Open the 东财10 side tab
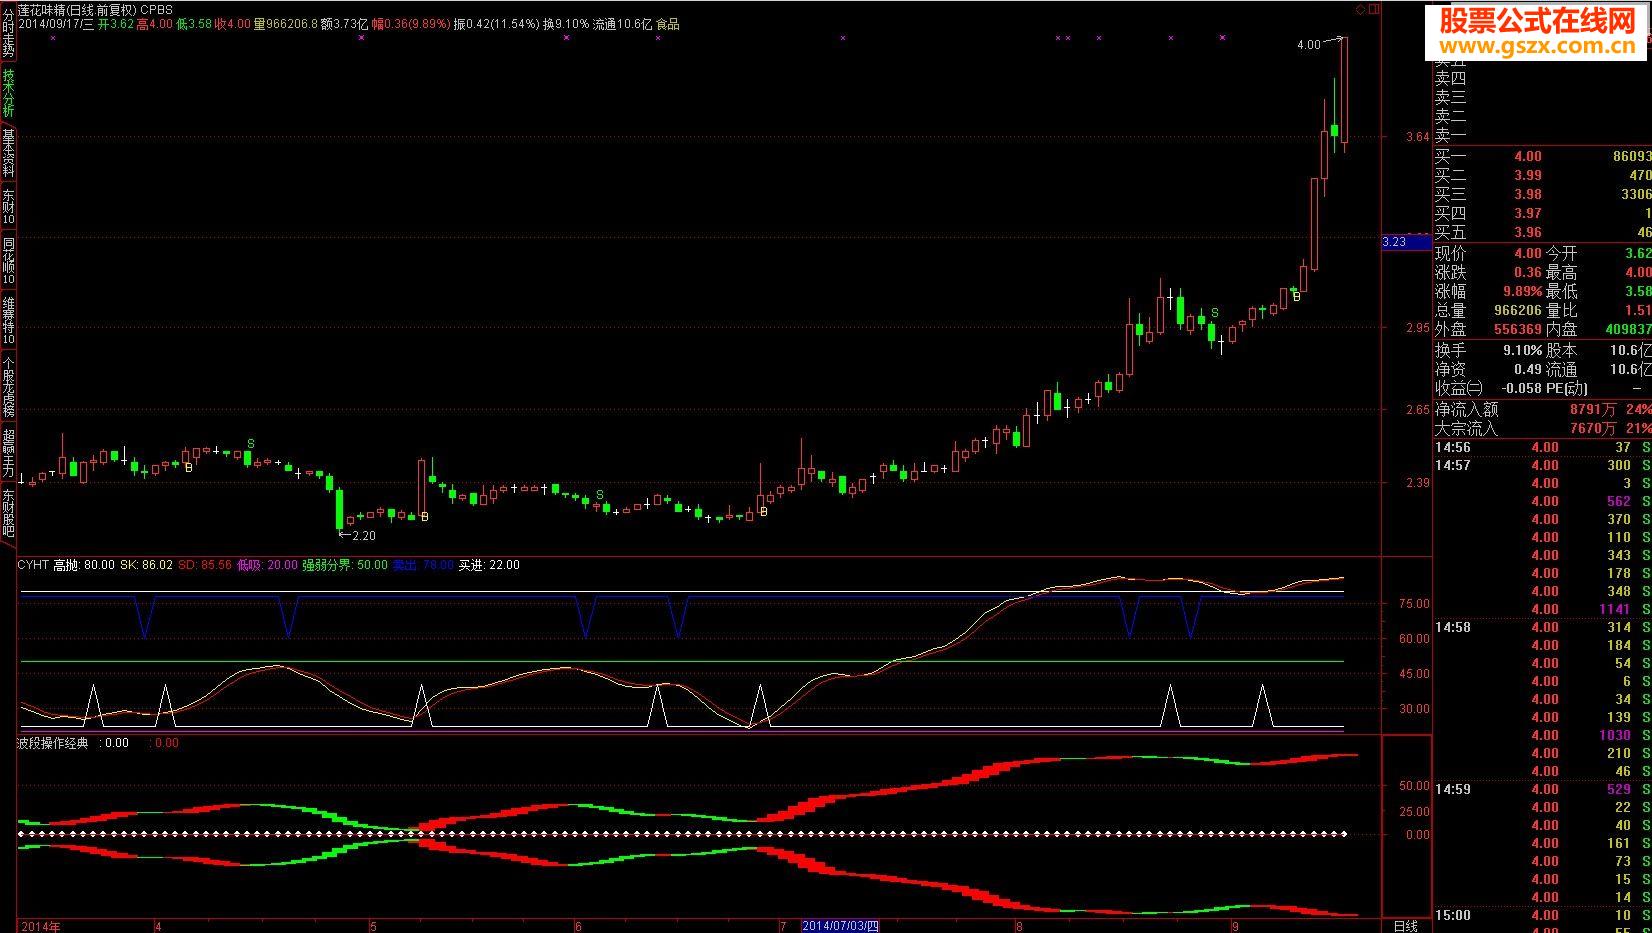 coord(8,207)
